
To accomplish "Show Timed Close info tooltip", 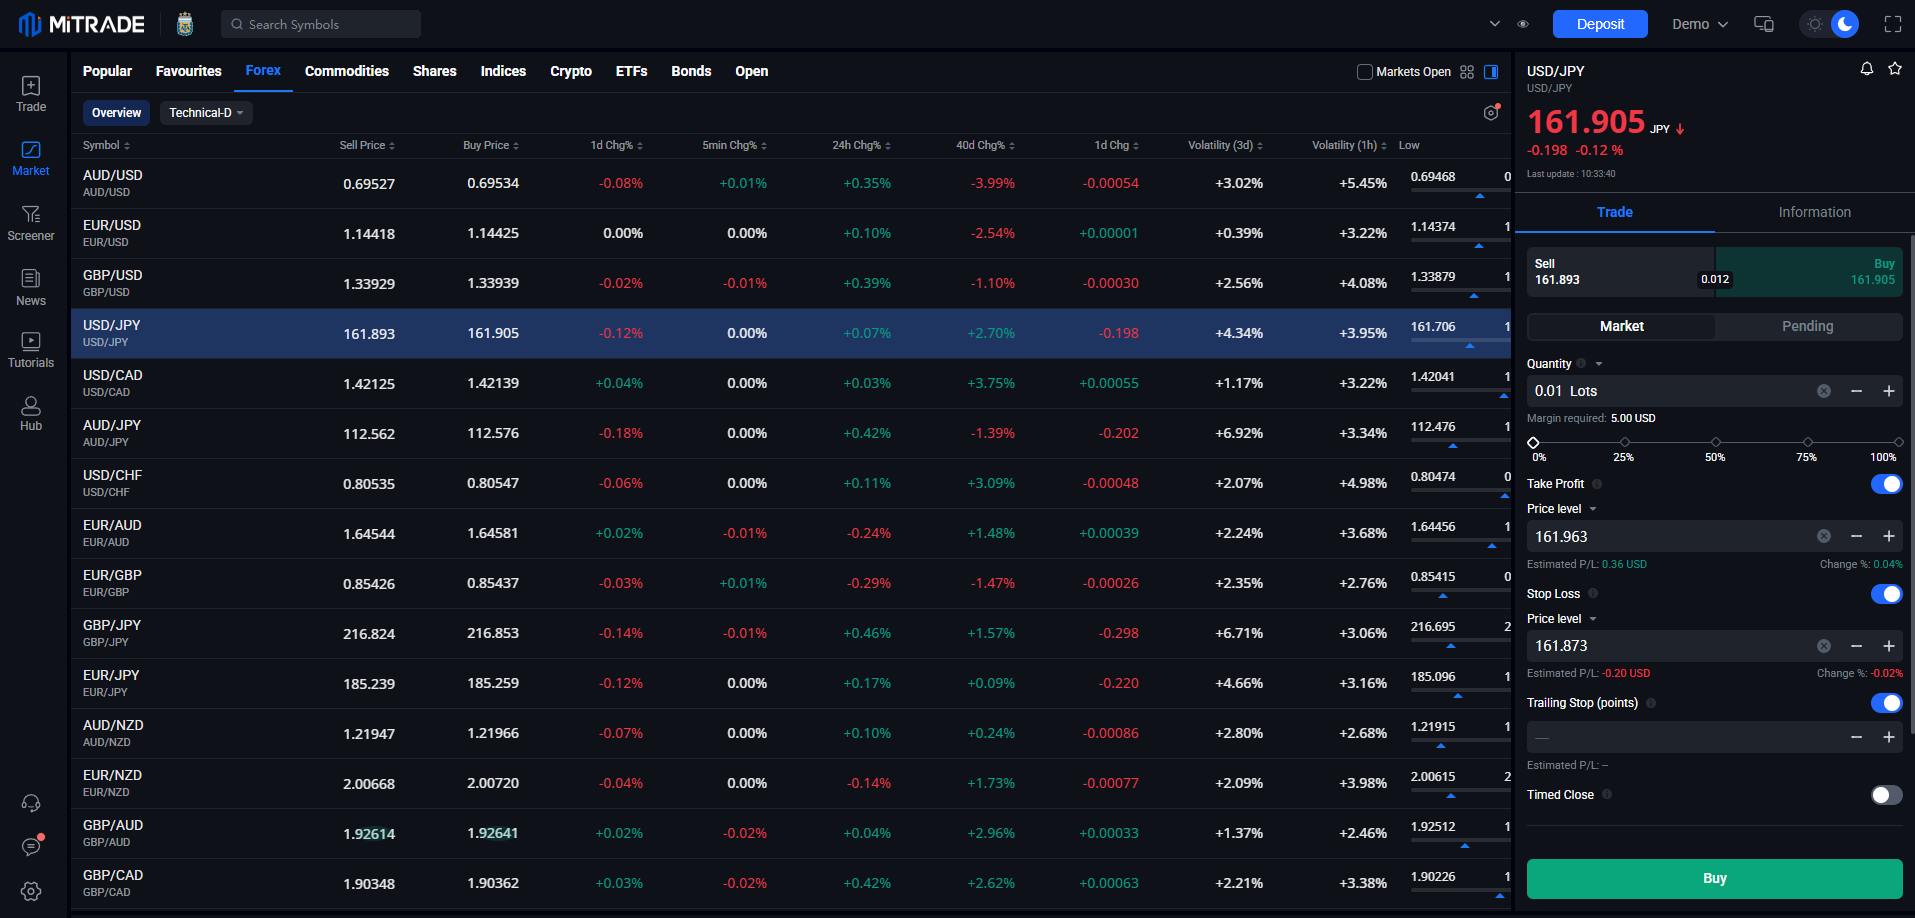I will click(1607, 795).
